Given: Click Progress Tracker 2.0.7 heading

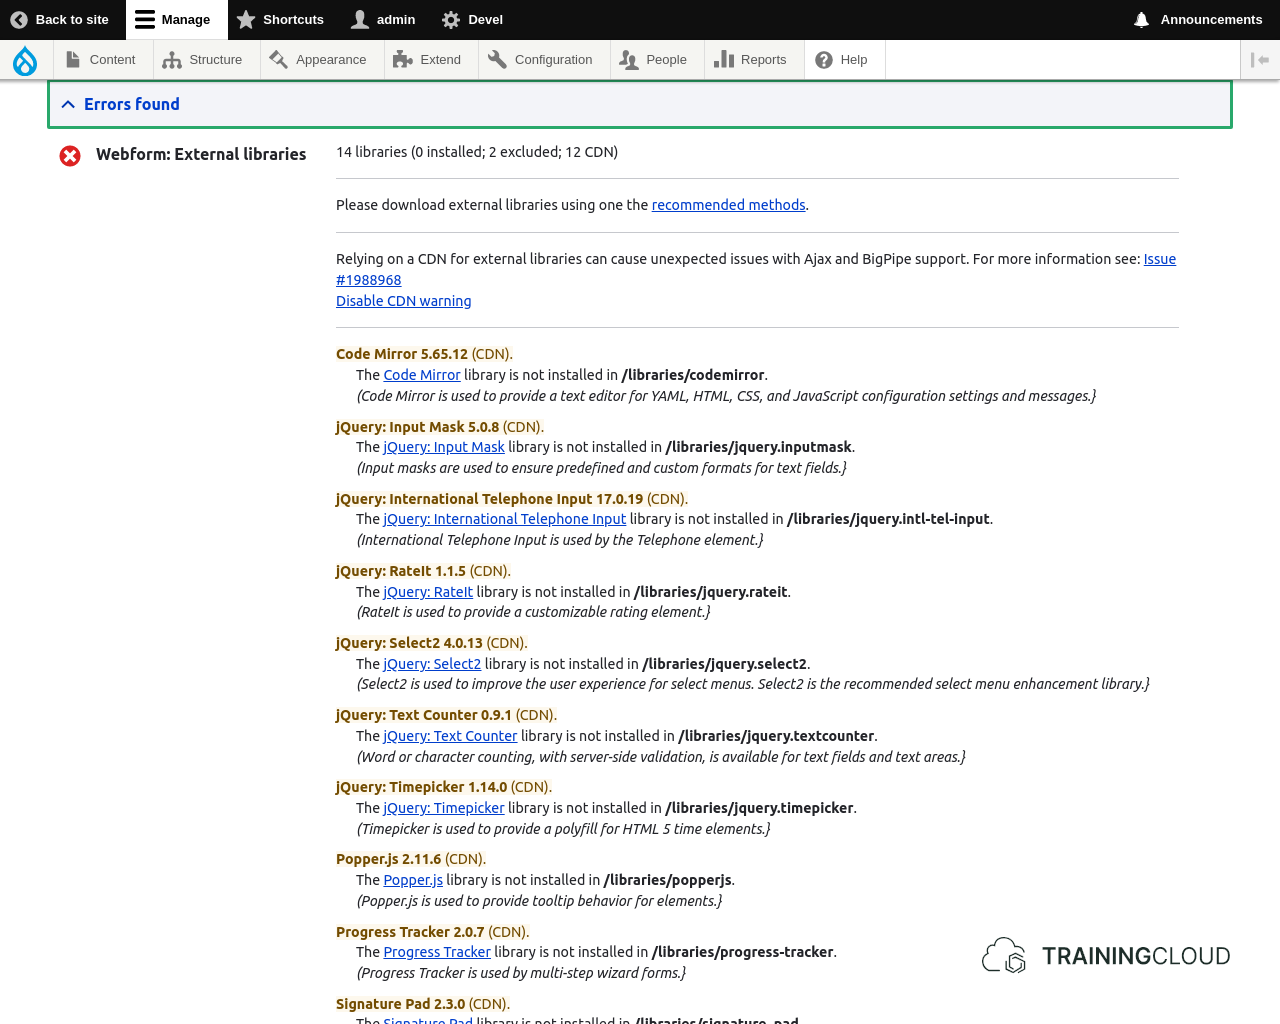Looking at the screenshot, I should pyautogui.click(x=410, y=932).
